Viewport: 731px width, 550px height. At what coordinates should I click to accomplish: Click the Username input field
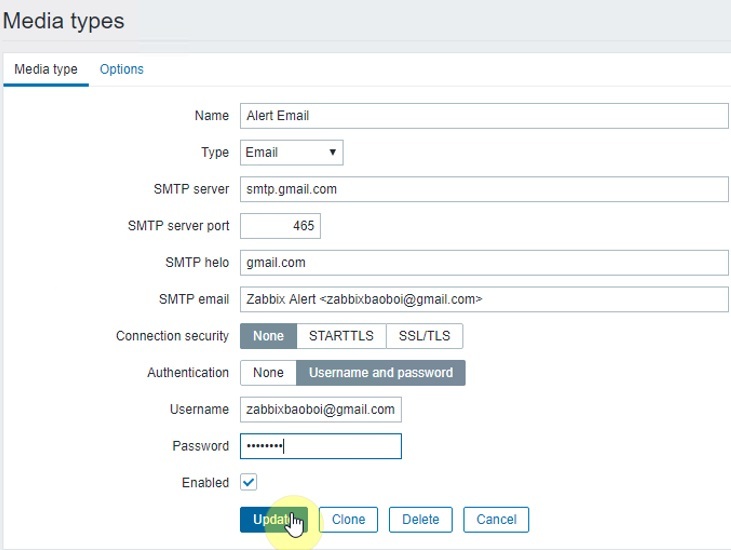pyautogui.click(x=320, y=409)
